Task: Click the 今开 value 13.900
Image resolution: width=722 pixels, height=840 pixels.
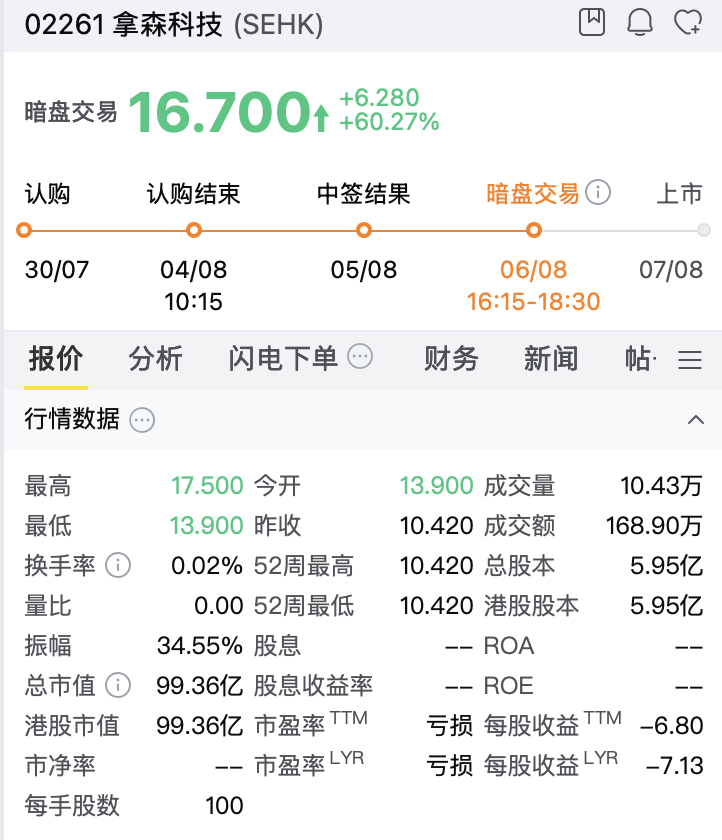Action: pyautogui.click(x=437, y=486)
